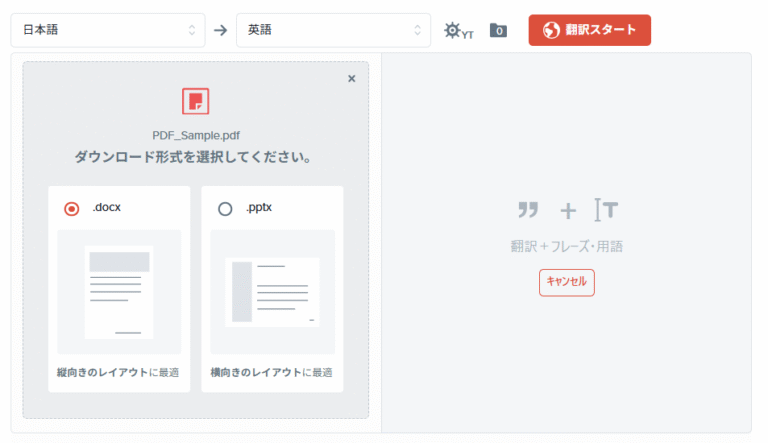This screenshot has width=768, height=443.
Task: Click the ダウンロード形式を選択してください heading
Action: click(x=193, y=157)
